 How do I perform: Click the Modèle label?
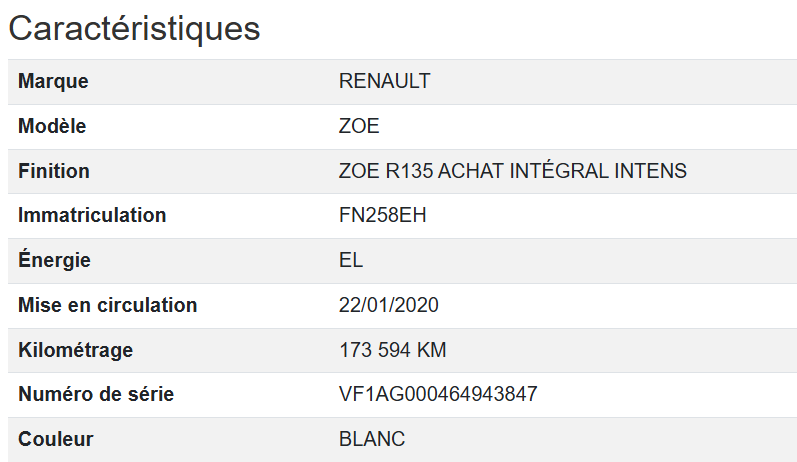pos(52,127)
